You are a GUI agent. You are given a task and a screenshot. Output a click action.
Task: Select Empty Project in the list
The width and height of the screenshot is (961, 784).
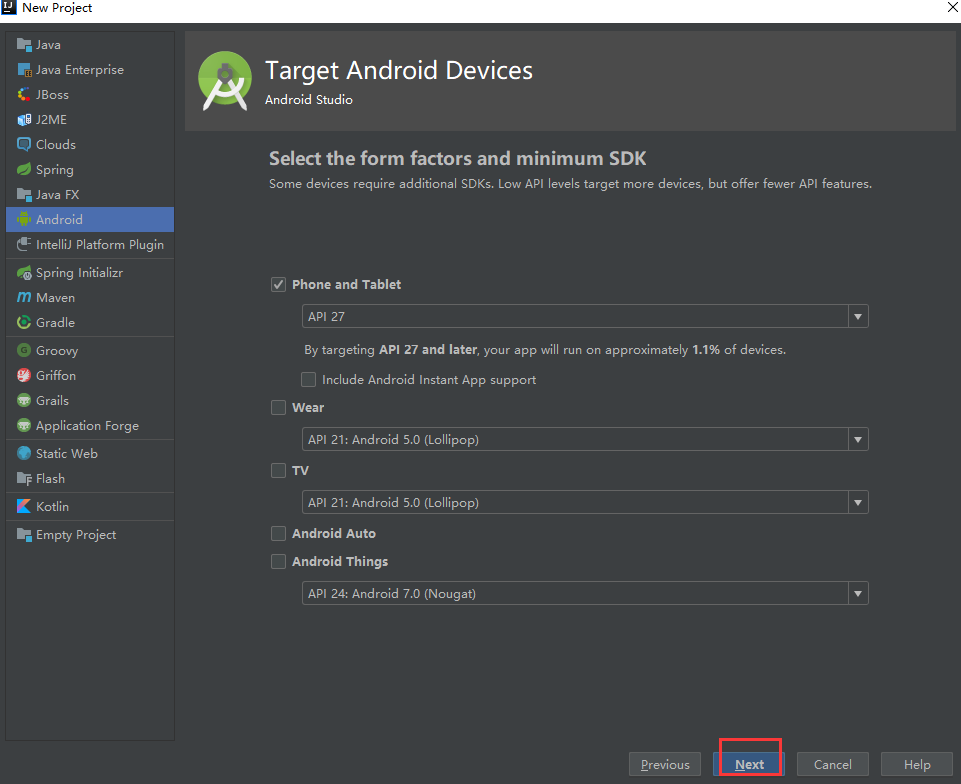coord(90,535)
